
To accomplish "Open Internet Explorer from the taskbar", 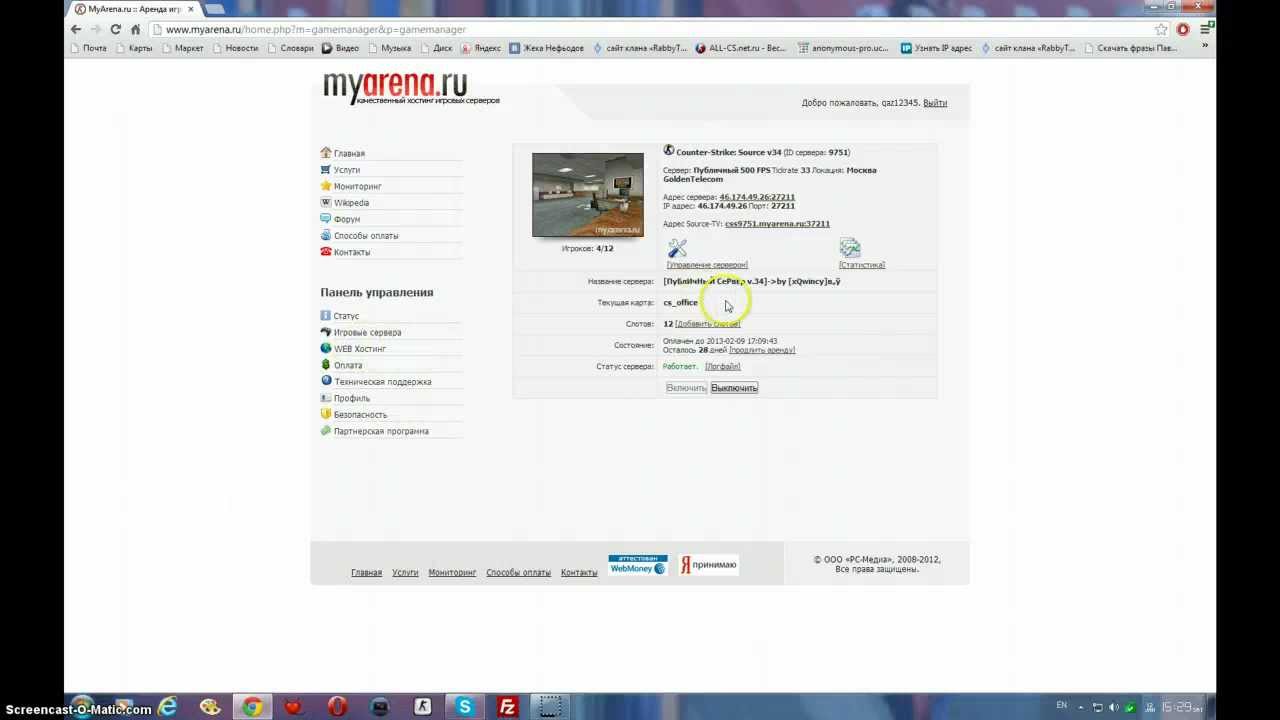I will coord(167,707).
